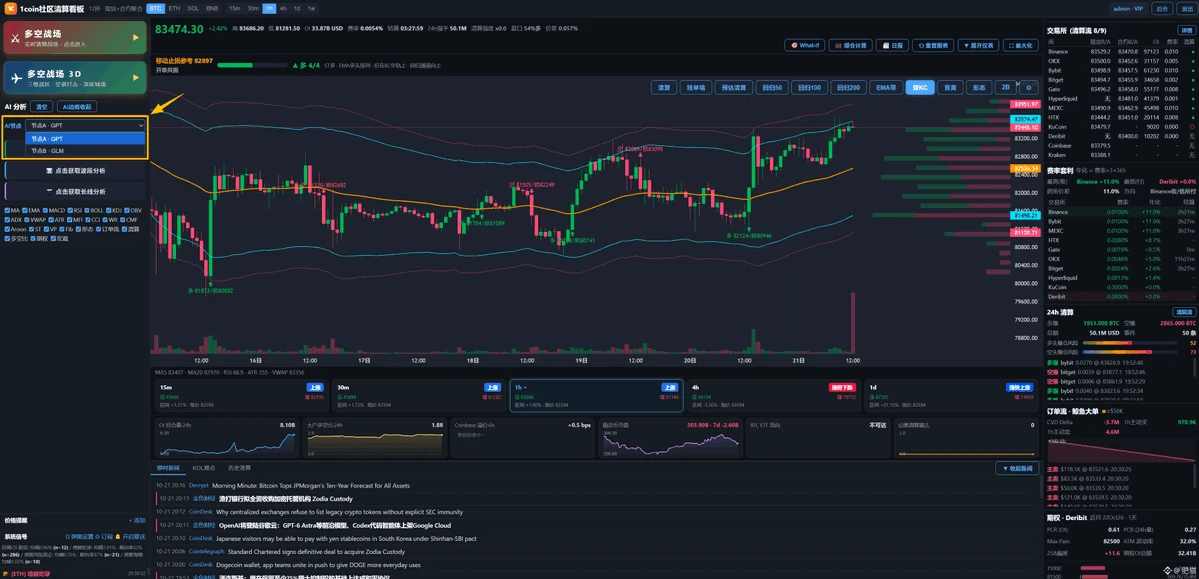
Task: Click play arrow on the 多空战场 3D card
Action: click(135, 77)
